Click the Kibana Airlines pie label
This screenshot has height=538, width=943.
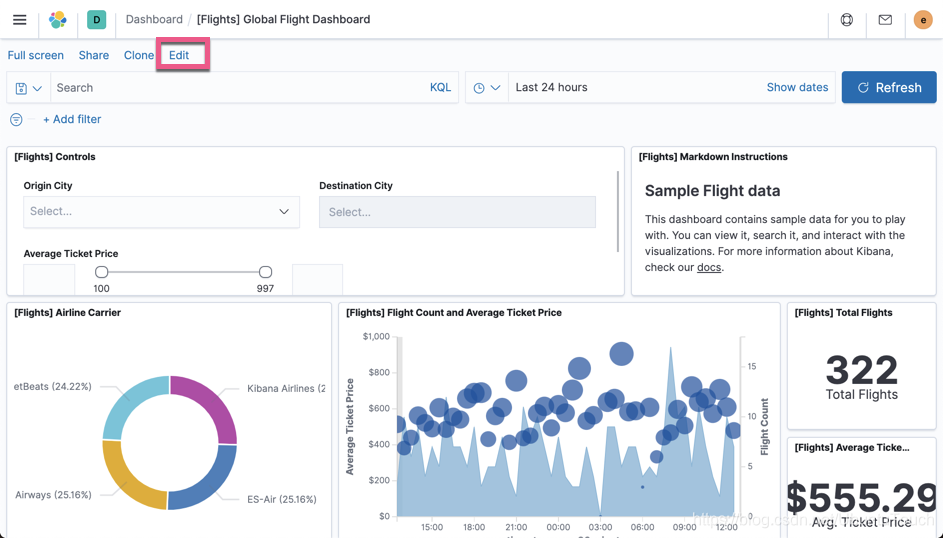tap(286, 388)
